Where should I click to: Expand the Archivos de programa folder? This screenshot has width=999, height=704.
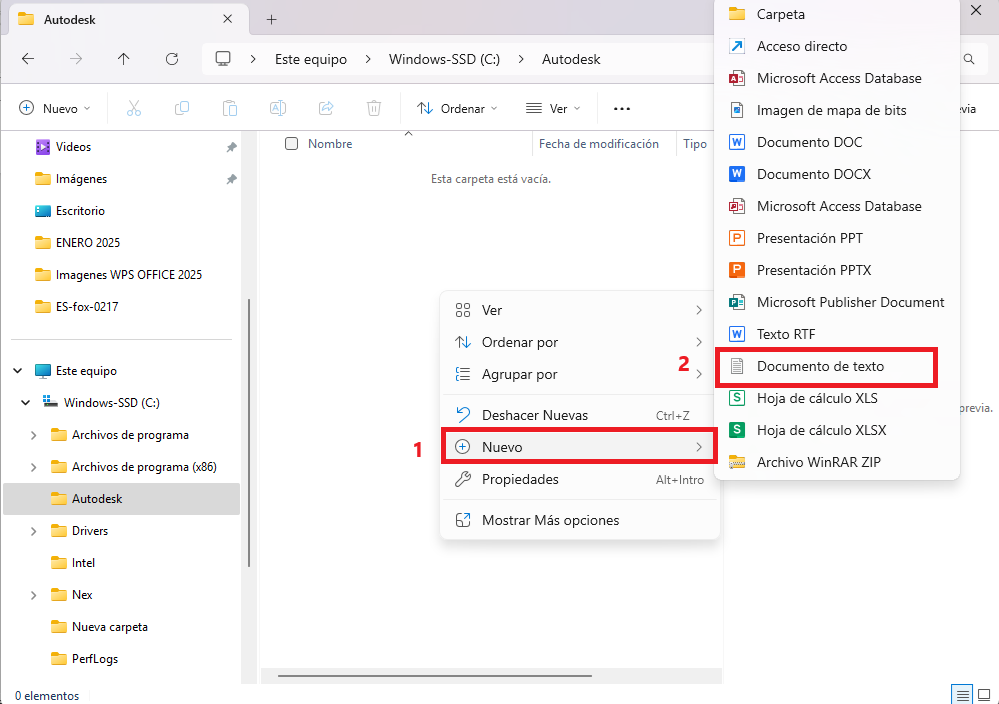click(x=34, y=435)
